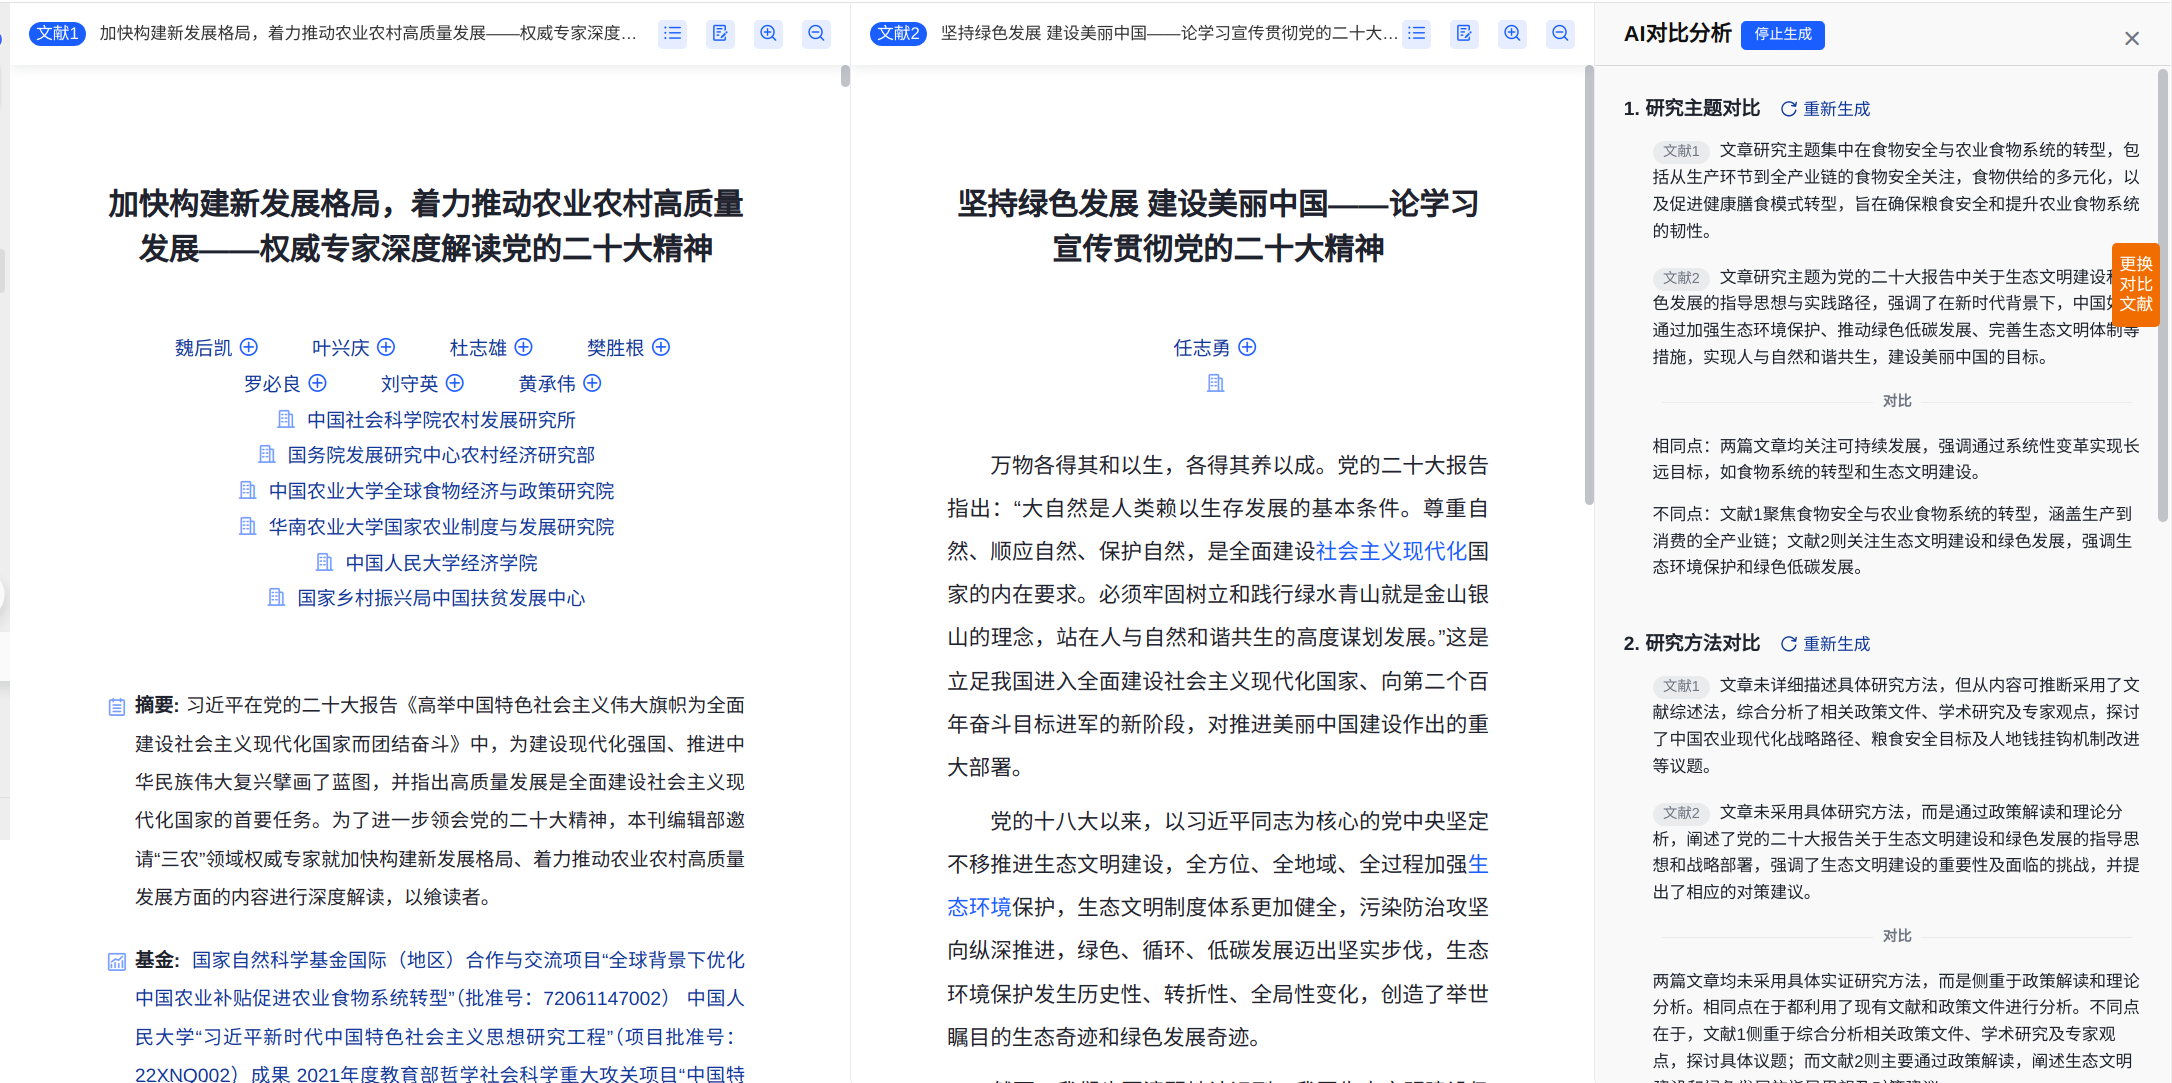
Task: Expand author 樊胜根 with plus icon
Action: [x=661, y=347]
